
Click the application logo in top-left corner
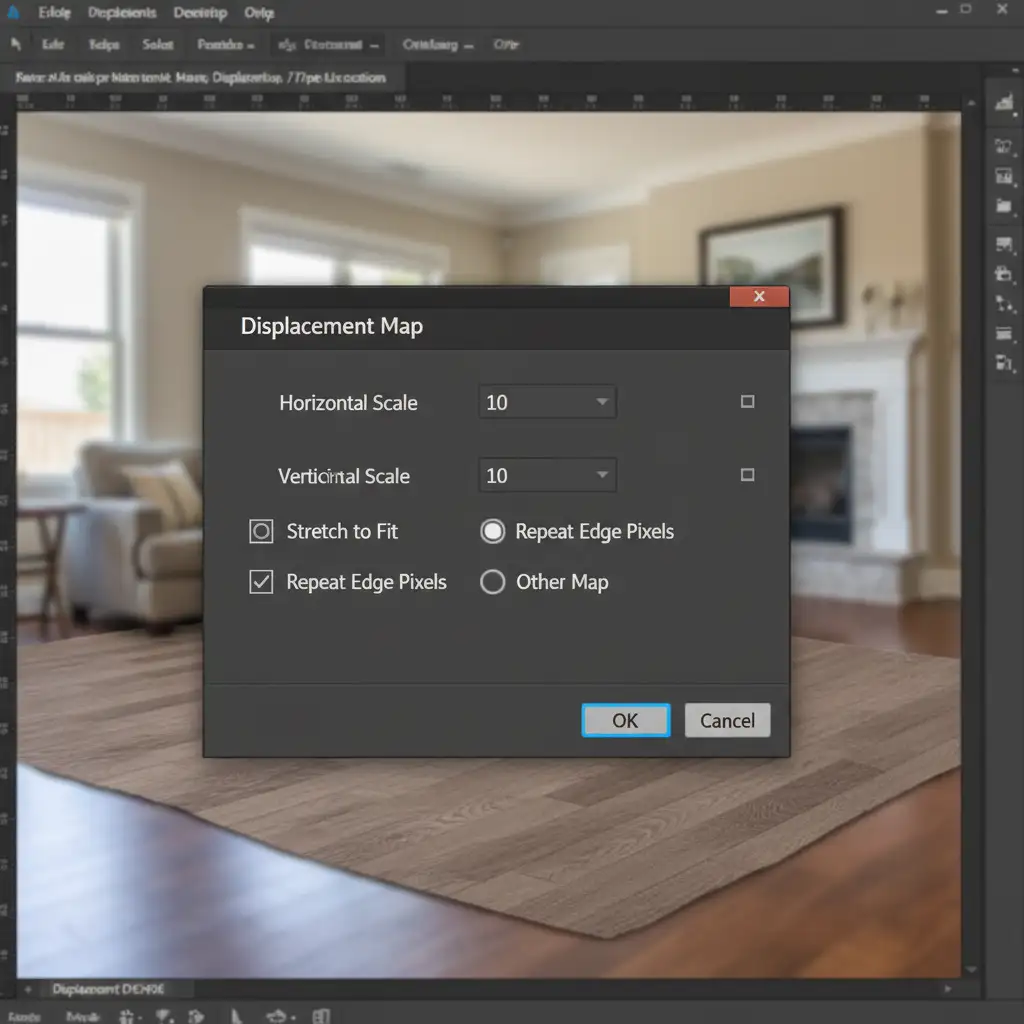point(12,13)
